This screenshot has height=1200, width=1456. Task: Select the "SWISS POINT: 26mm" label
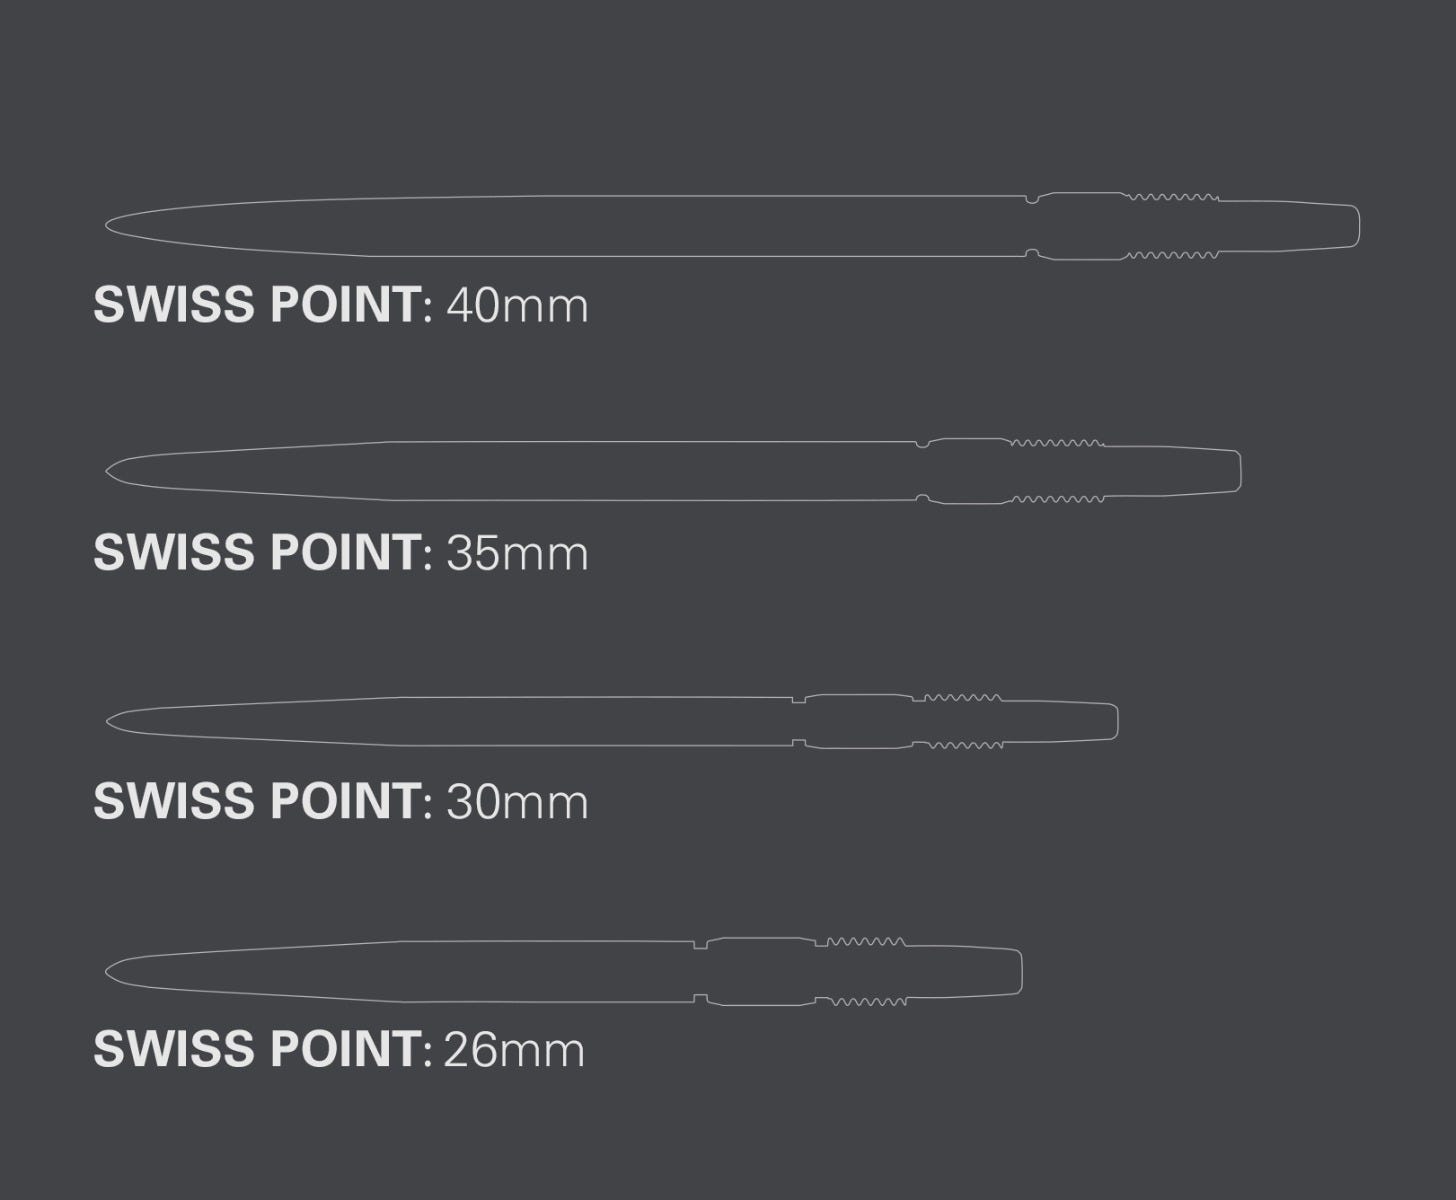pyautogui.click(x=339, y=1049)
